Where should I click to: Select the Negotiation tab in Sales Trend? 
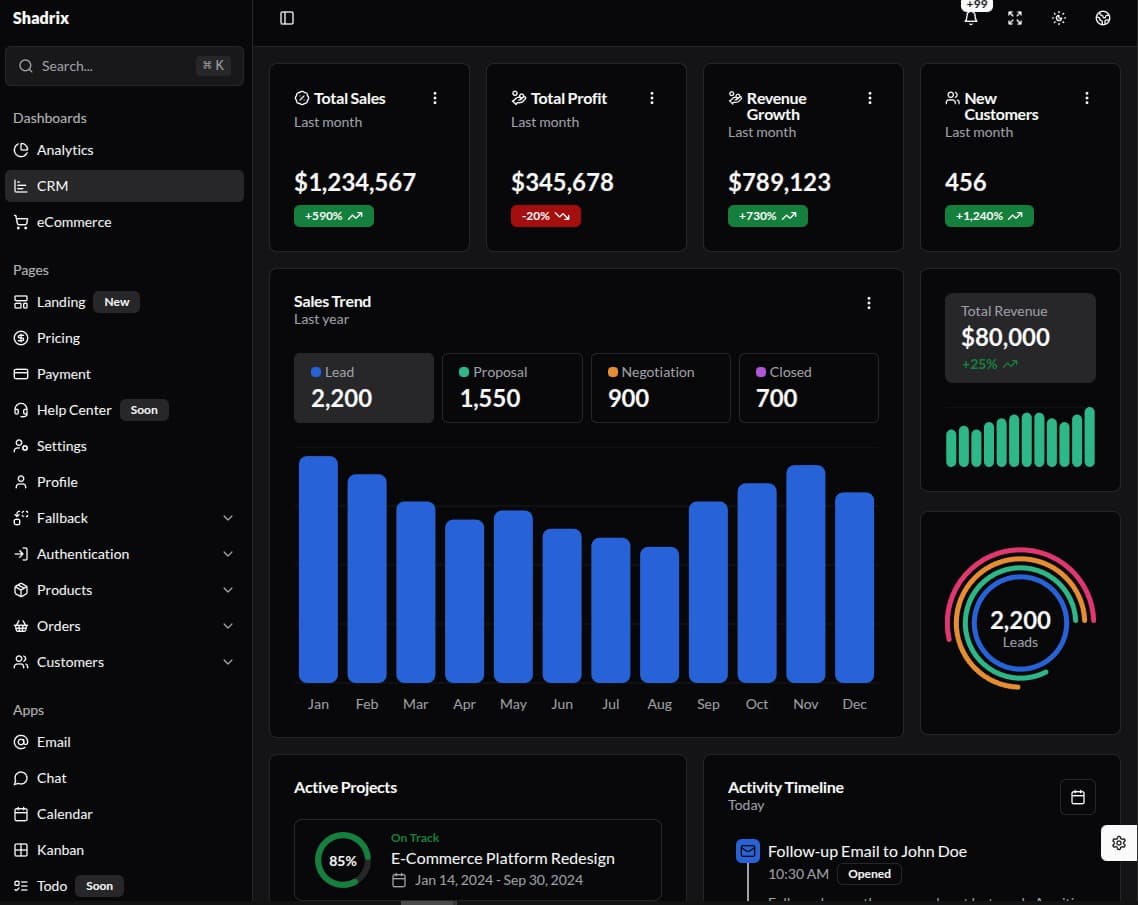tap(660, 388)
